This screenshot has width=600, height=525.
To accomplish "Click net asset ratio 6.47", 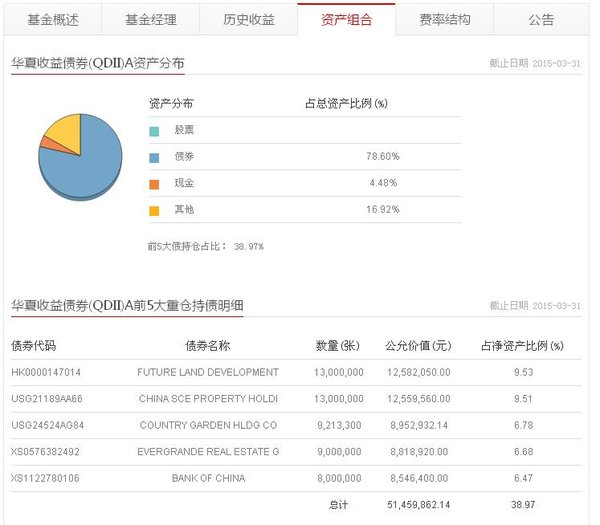I will (x=523, y=478).
